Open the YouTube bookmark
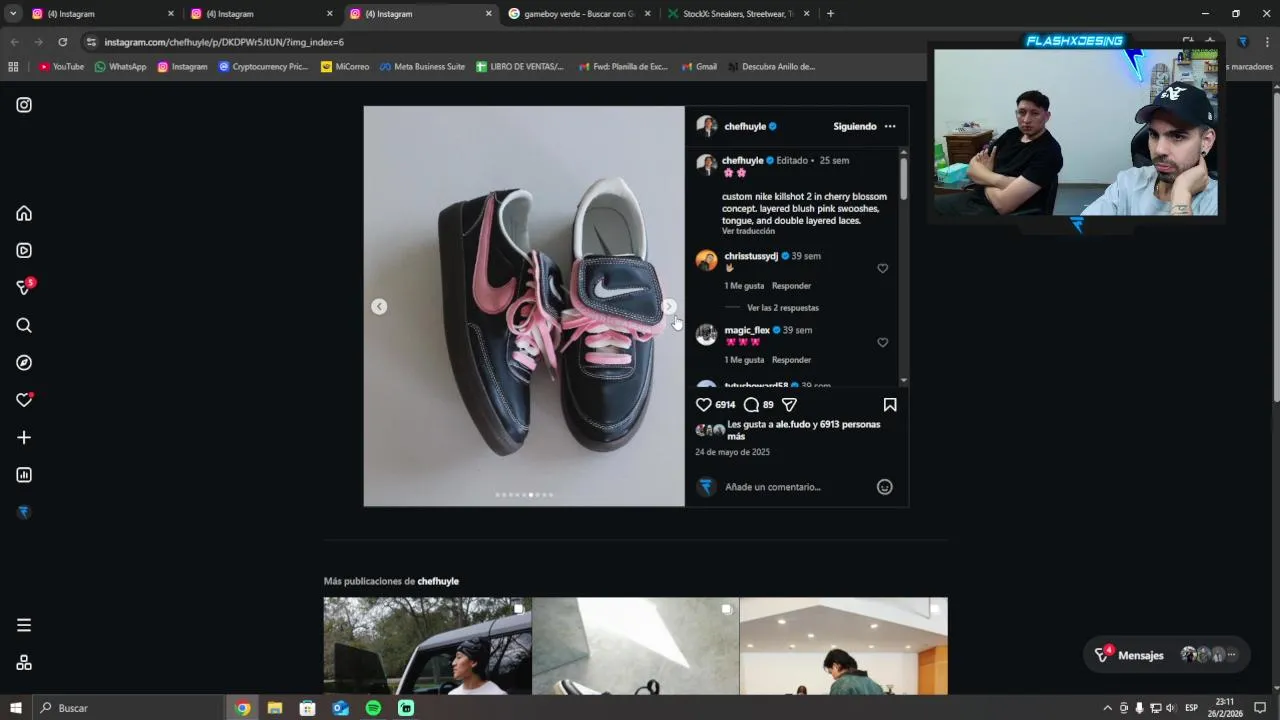The width and height of the screenshot is (1280, 720). [x=61, y=67]
